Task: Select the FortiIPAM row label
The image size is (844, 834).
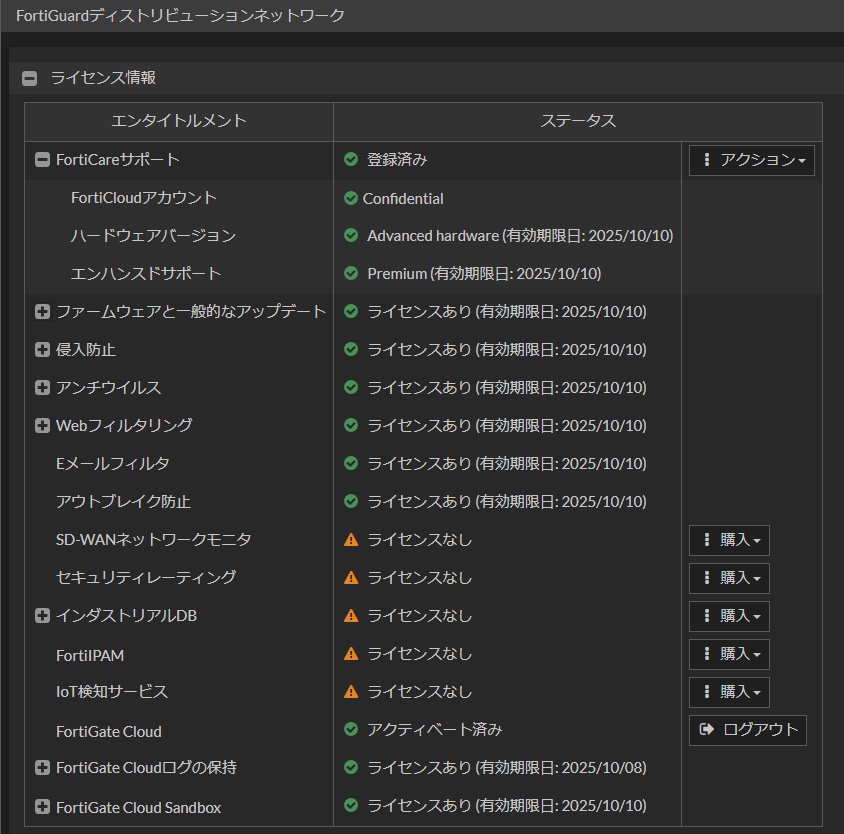Action: click(90, 655)
